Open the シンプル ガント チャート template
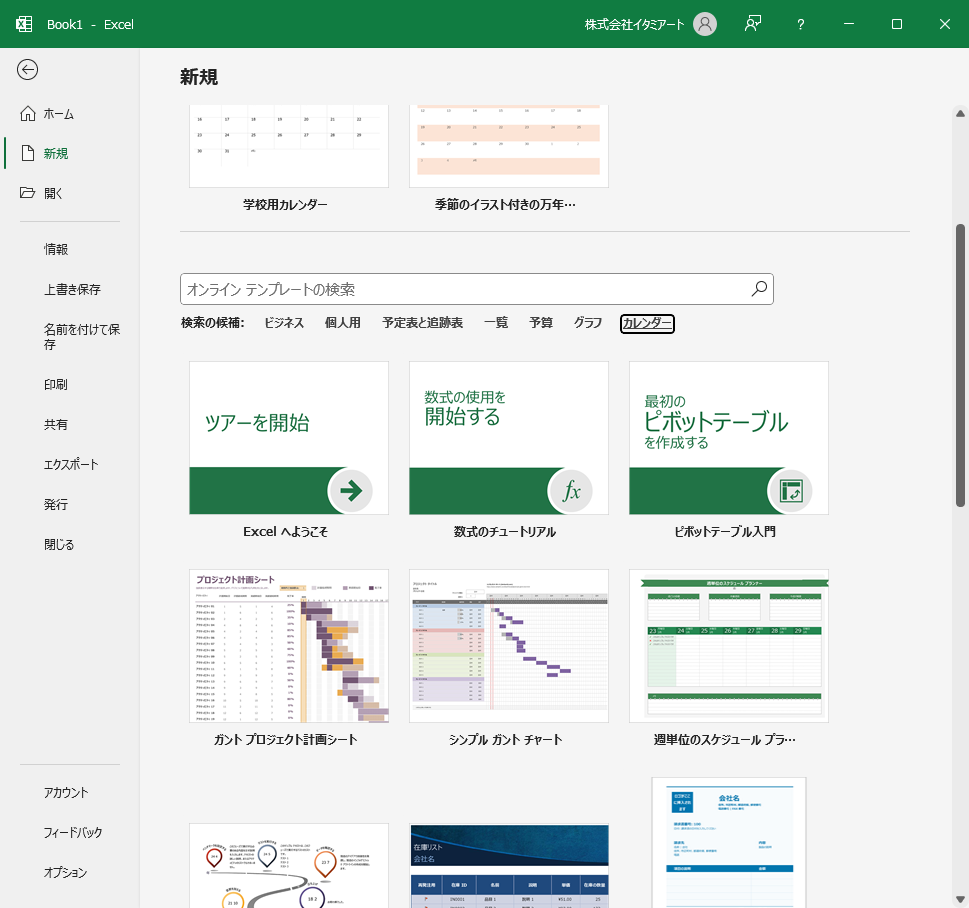969x908 pixels. click(509, 646)
